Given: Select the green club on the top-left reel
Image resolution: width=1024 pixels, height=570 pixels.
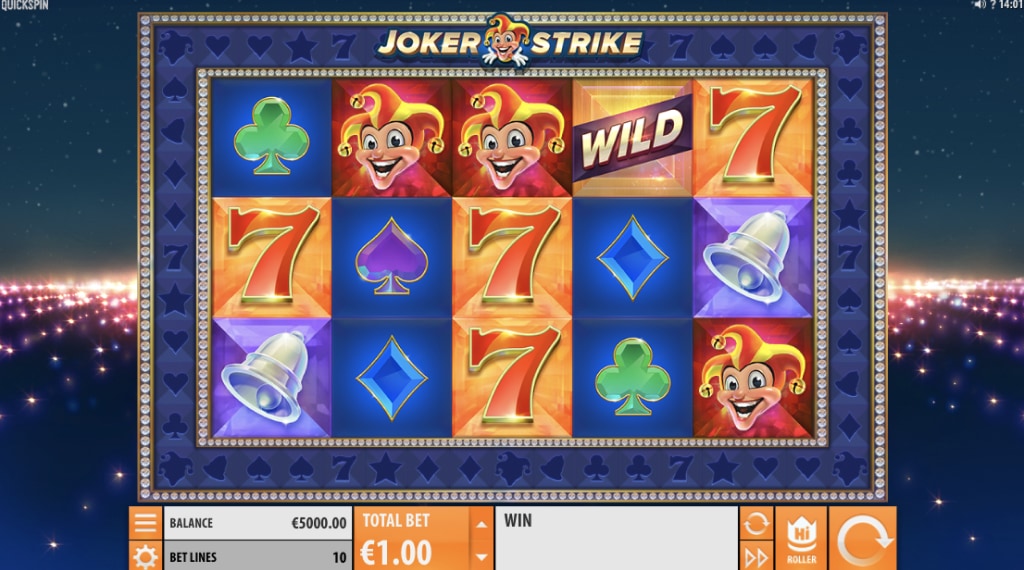Looking at the screenshot, I should (271, 137).
